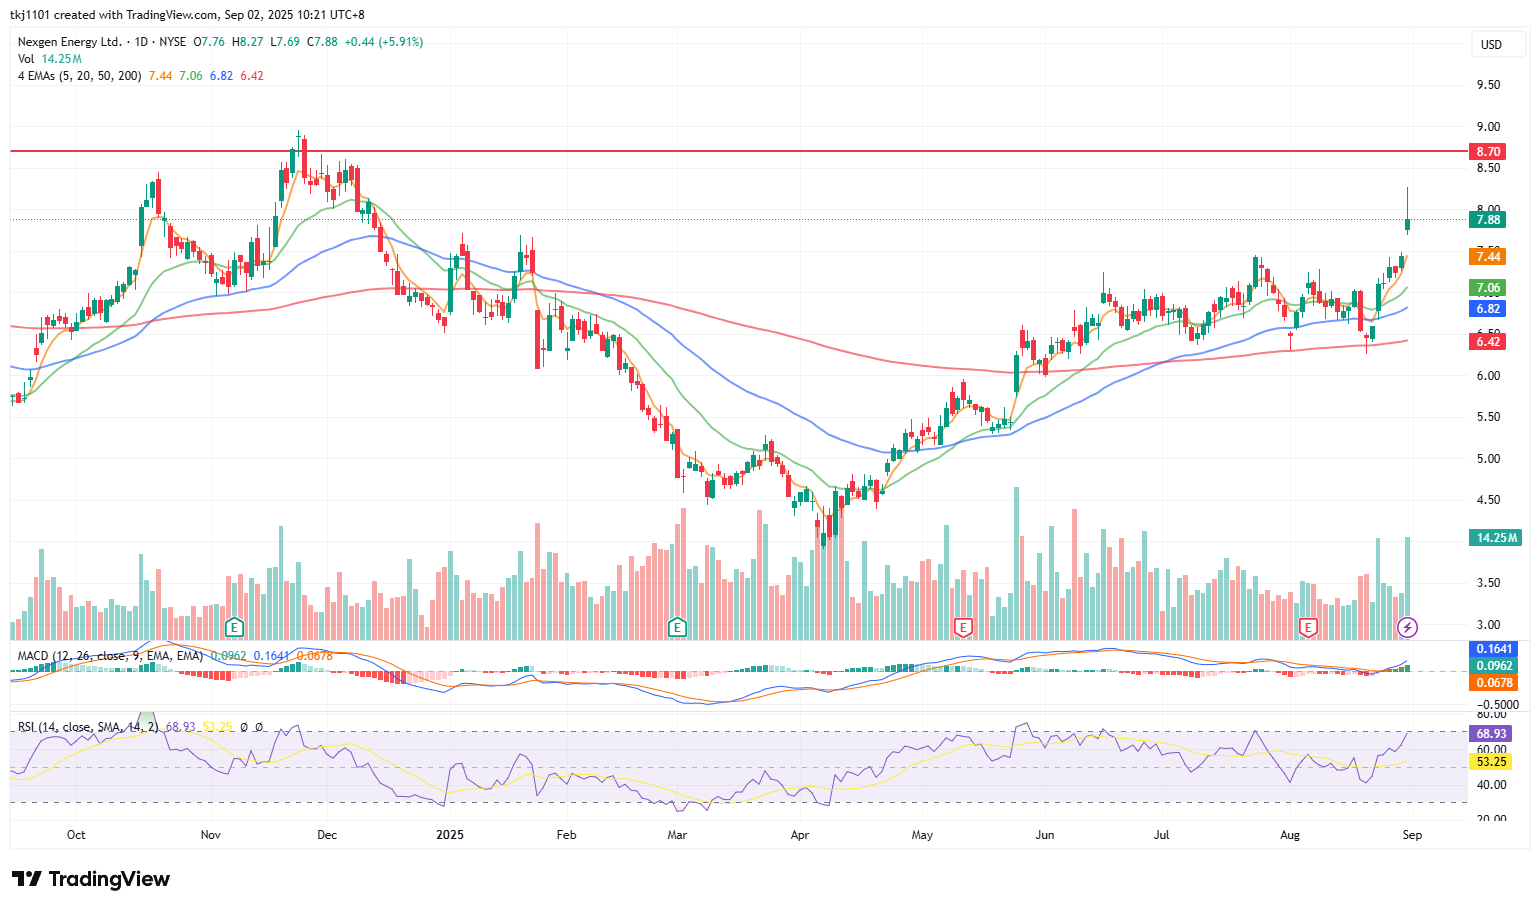Viewport: 1540px width, 909px height.
Task: Click the TradingView logo
Action: 92,879
